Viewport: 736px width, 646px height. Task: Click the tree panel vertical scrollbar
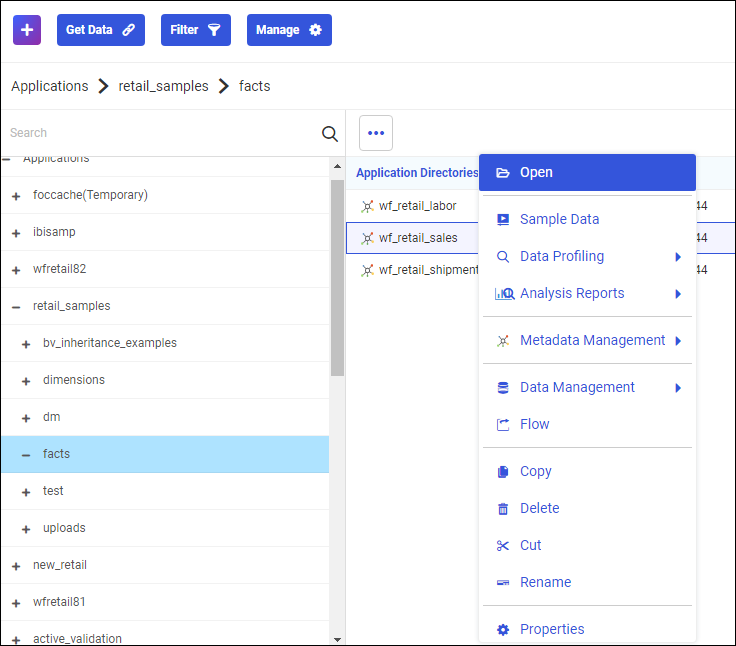[x=337, y=280]
